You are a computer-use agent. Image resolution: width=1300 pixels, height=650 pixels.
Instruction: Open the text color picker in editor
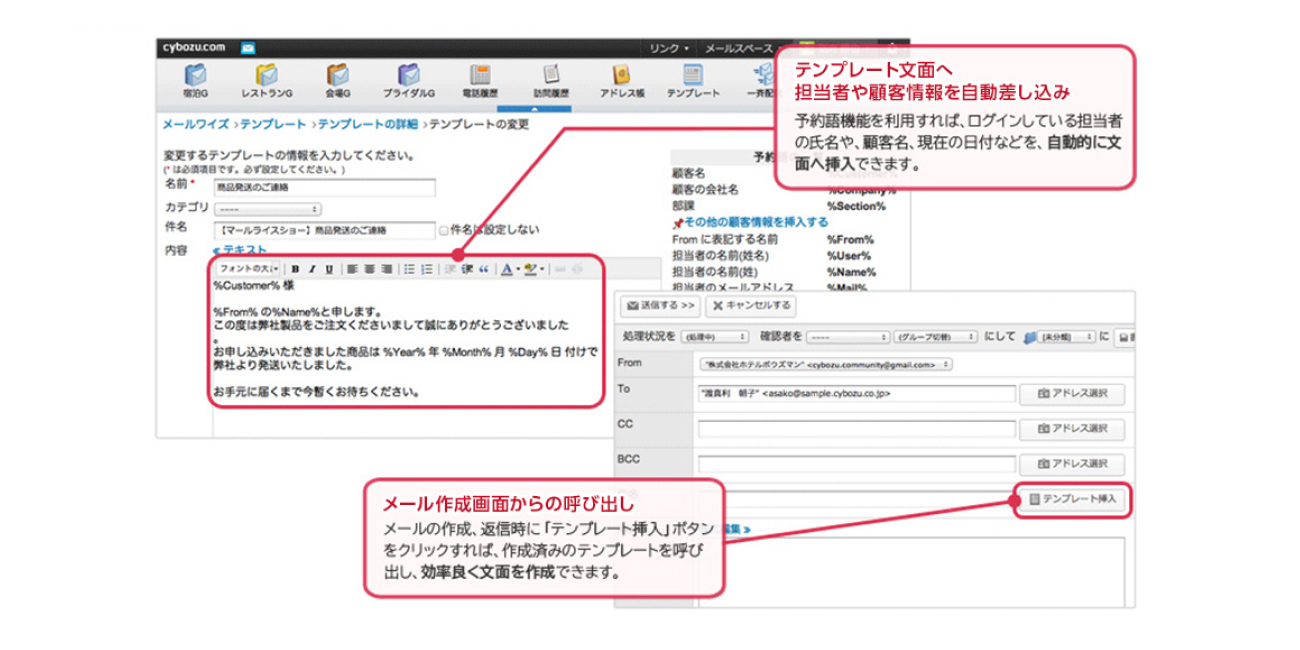pyautogui.click(x=508, y=271)
